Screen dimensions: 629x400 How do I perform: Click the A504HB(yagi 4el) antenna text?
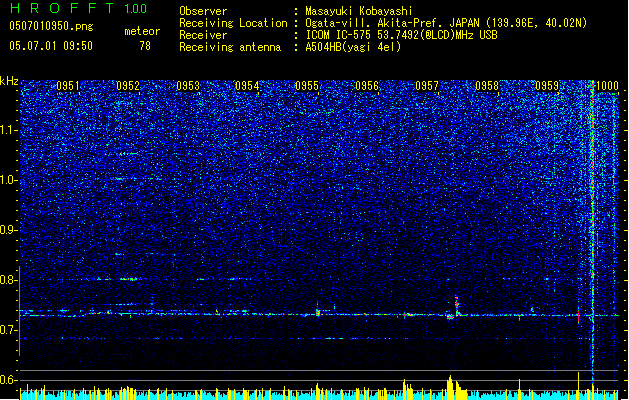[x=353, y=47]
